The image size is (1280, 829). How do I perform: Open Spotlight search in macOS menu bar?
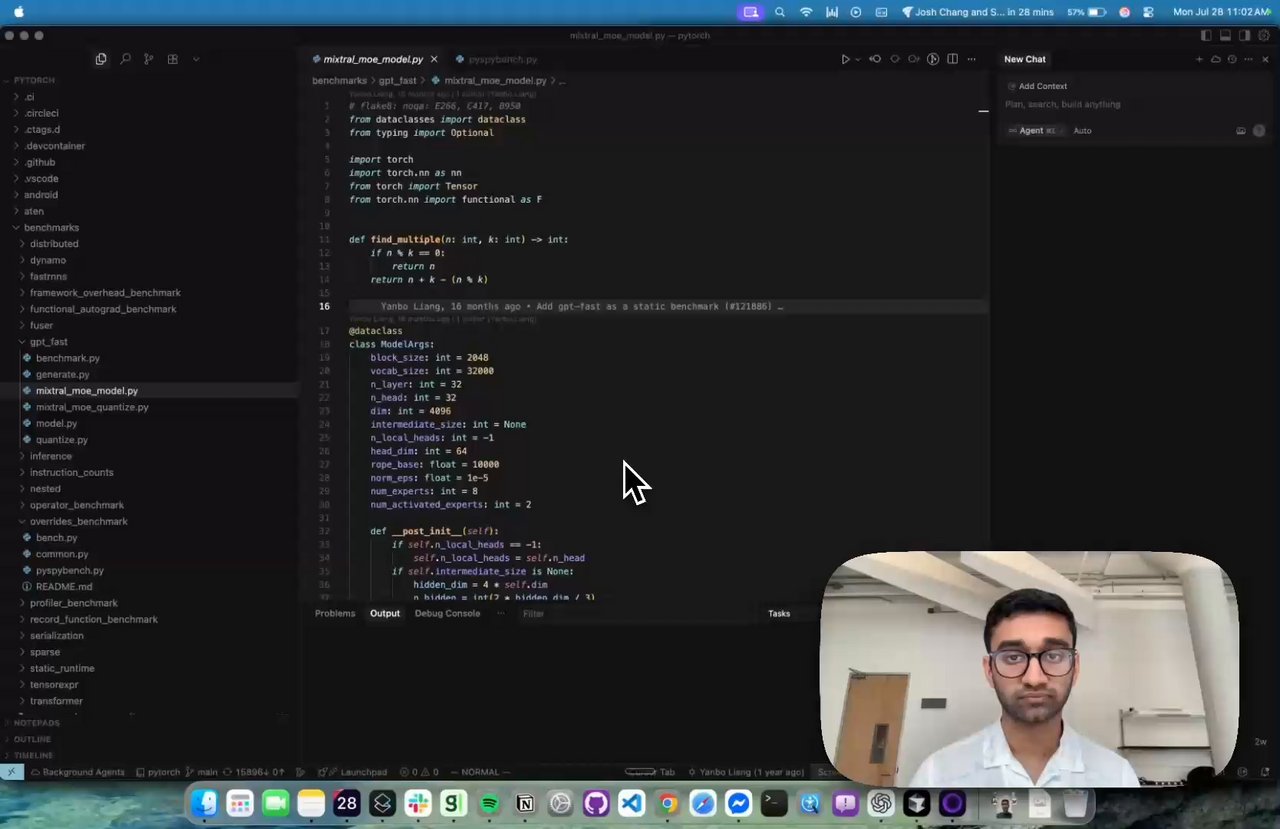pos(780,12)
